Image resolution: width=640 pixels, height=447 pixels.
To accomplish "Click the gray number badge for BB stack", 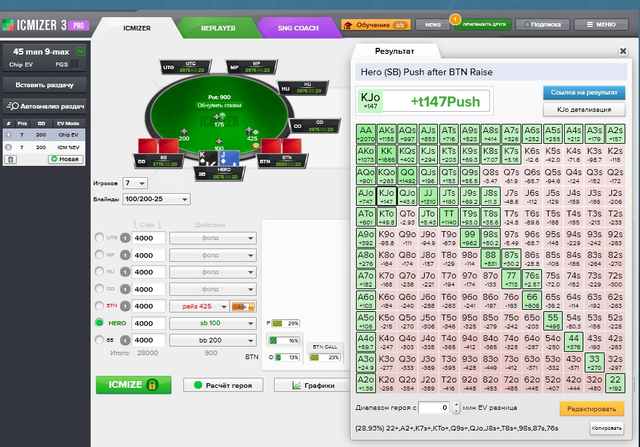I will [x=125, y=340].
